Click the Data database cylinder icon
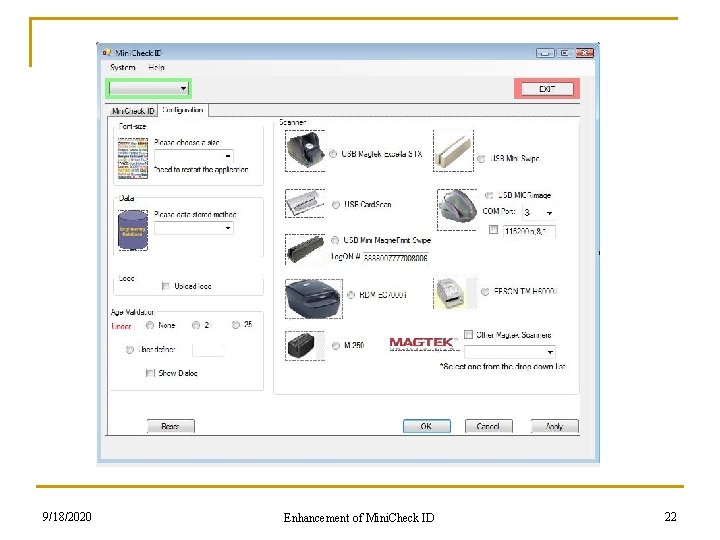Screen dimensions: 720x540 [x=133, y=230]
